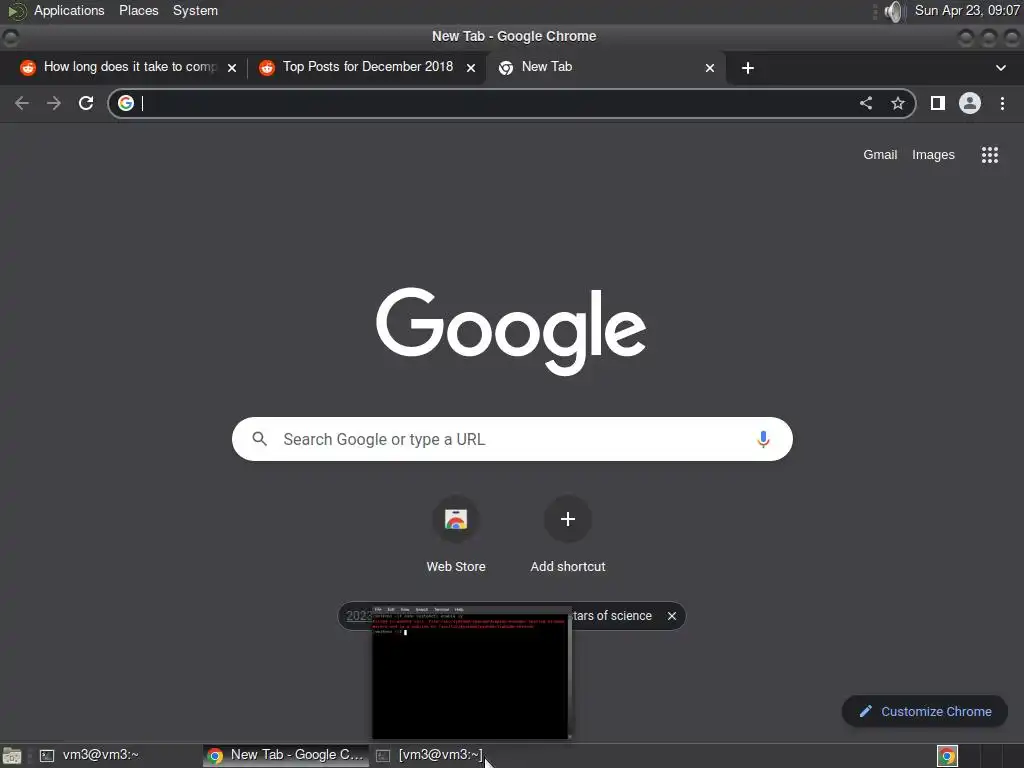Click the Customize Chrome button
The width and height of the screenshot is (1024, 768).
click(x=925, y=711)
